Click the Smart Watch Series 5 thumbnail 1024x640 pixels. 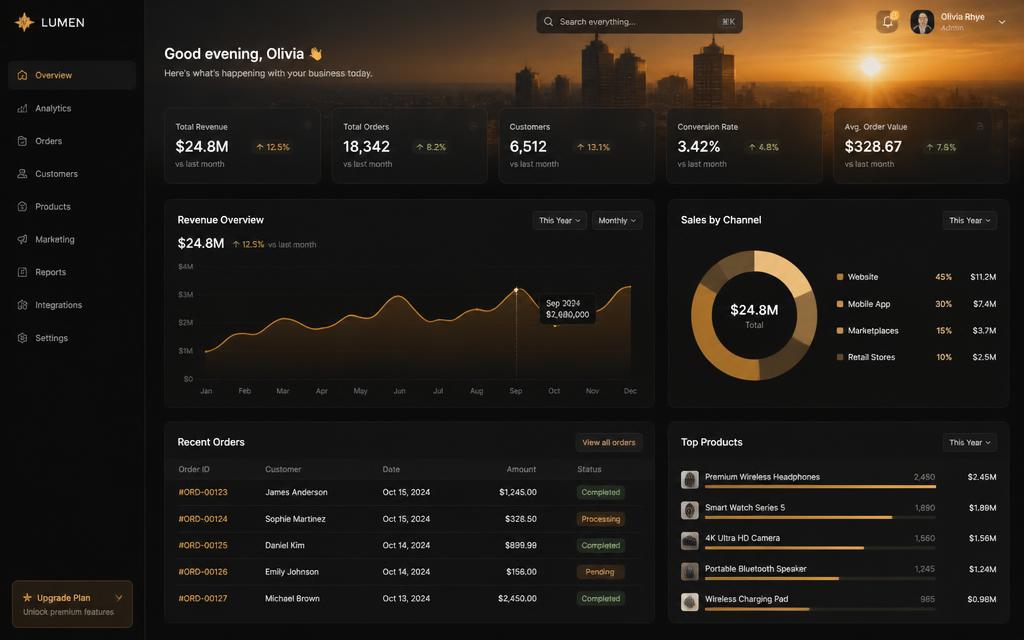pos(690,511)
